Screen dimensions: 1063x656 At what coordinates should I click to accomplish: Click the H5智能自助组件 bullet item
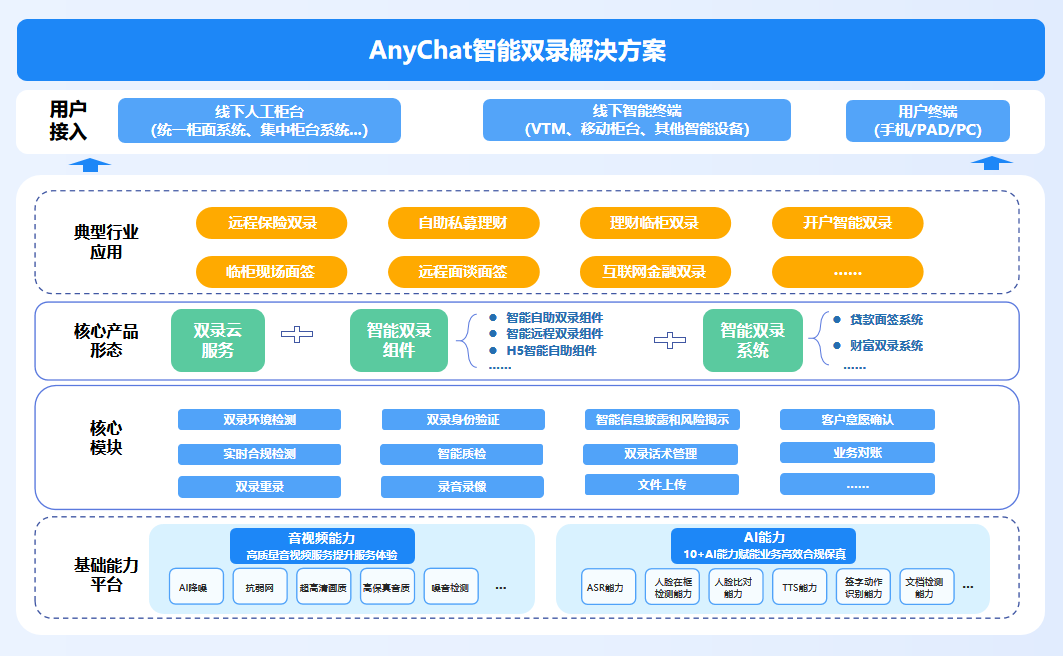pos(543,350)
